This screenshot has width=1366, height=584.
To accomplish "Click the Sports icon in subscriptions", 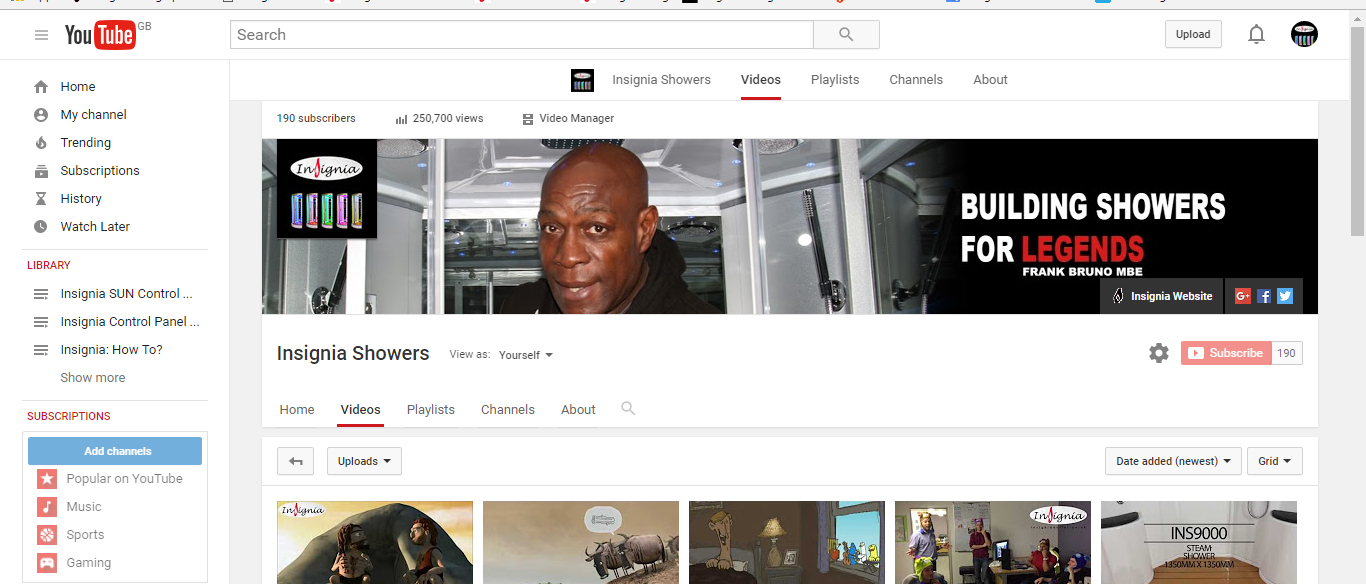I will (x=47, y=535).
